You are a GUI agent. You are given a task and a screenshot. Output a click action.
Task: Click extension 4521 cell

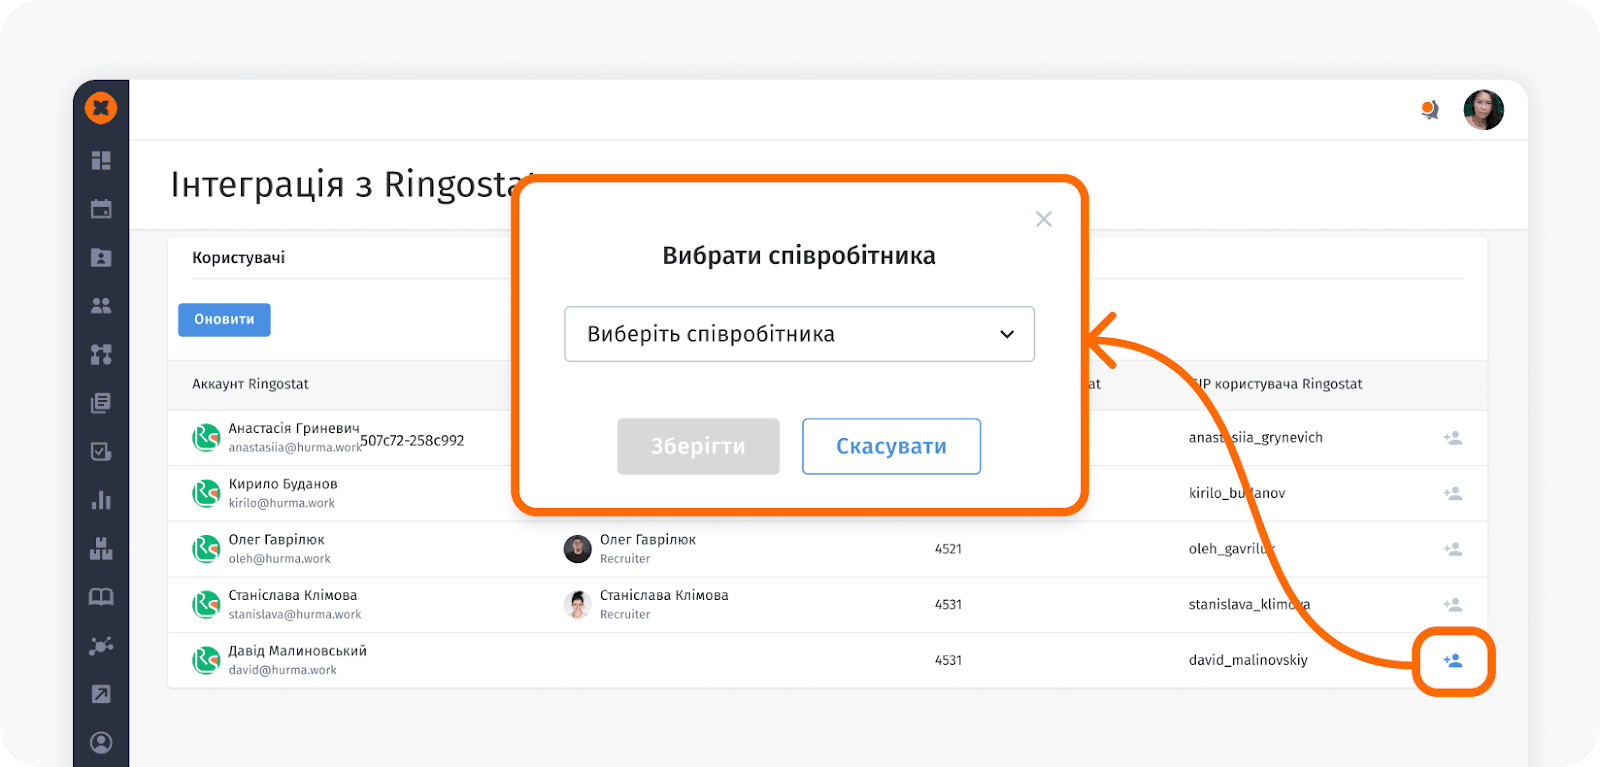[x=948, y=549]
